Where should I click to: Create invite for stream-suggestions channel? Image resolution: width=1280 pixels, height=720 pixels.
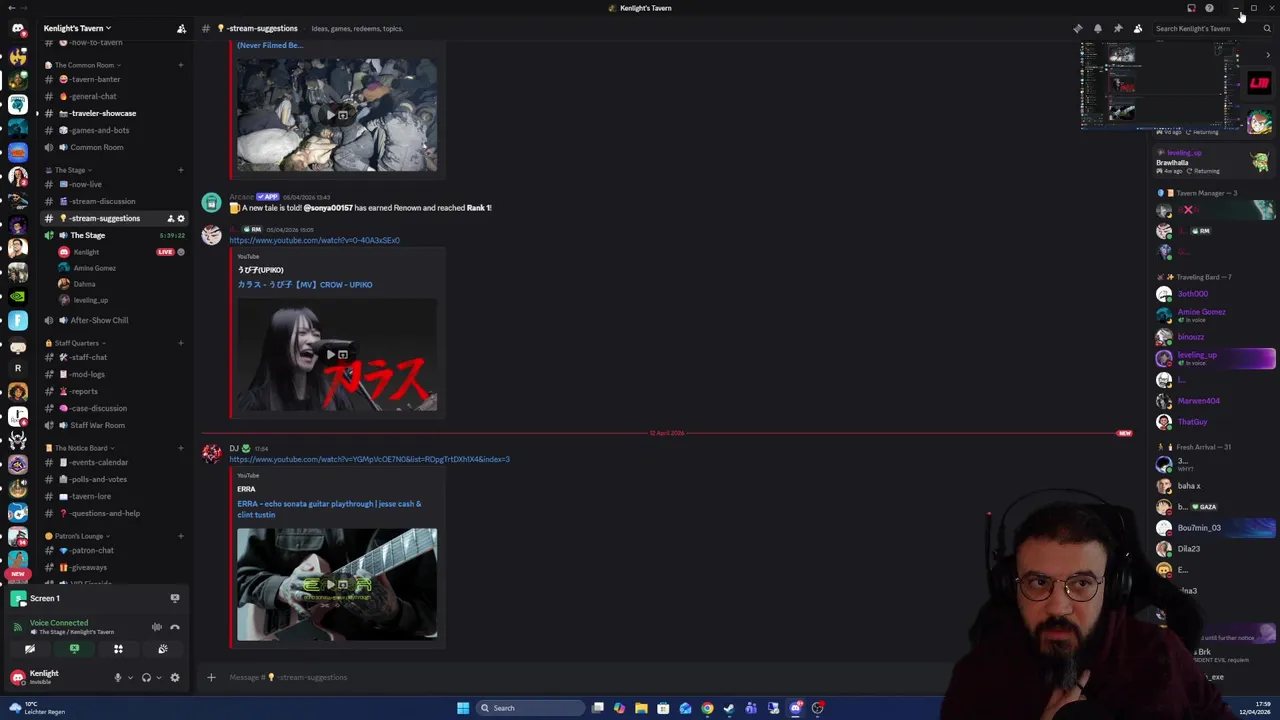170,218
